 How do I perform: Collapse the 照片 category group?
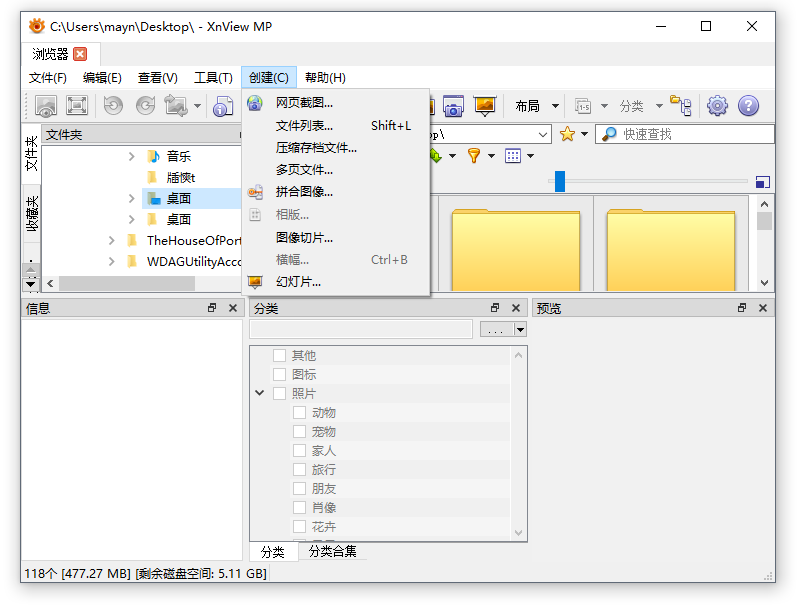click(260, 393)
